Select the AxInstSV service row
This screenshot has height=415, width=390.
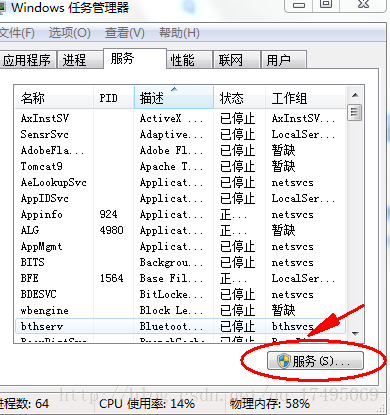pyautogui.click(x=180, y=118)
